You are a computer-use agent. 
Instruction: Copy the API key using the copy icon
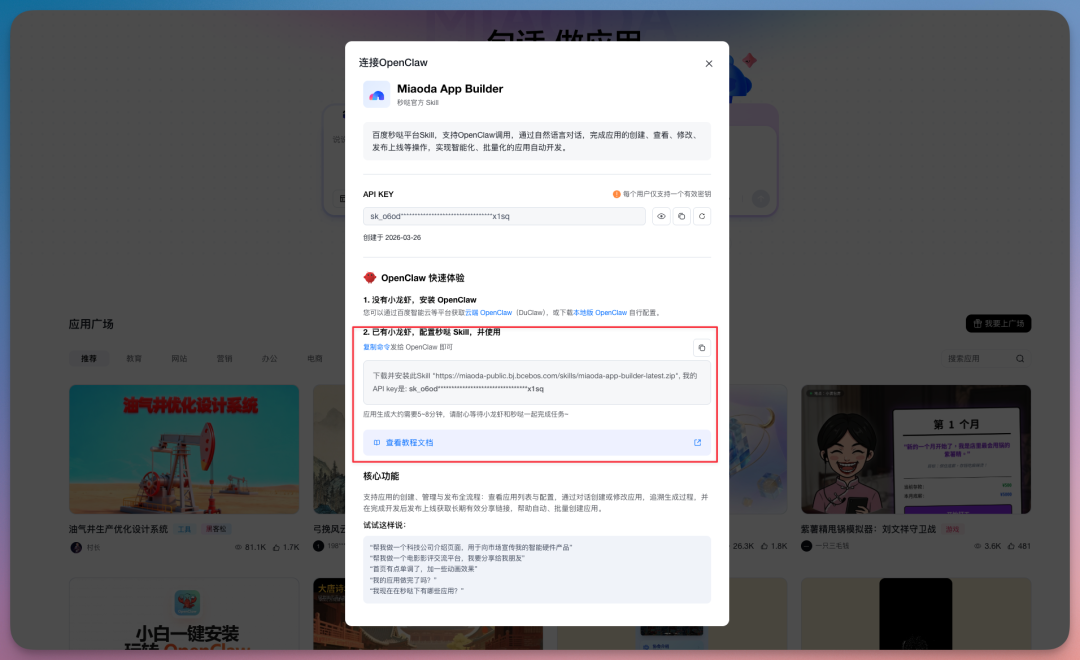[x=681, y=216]
